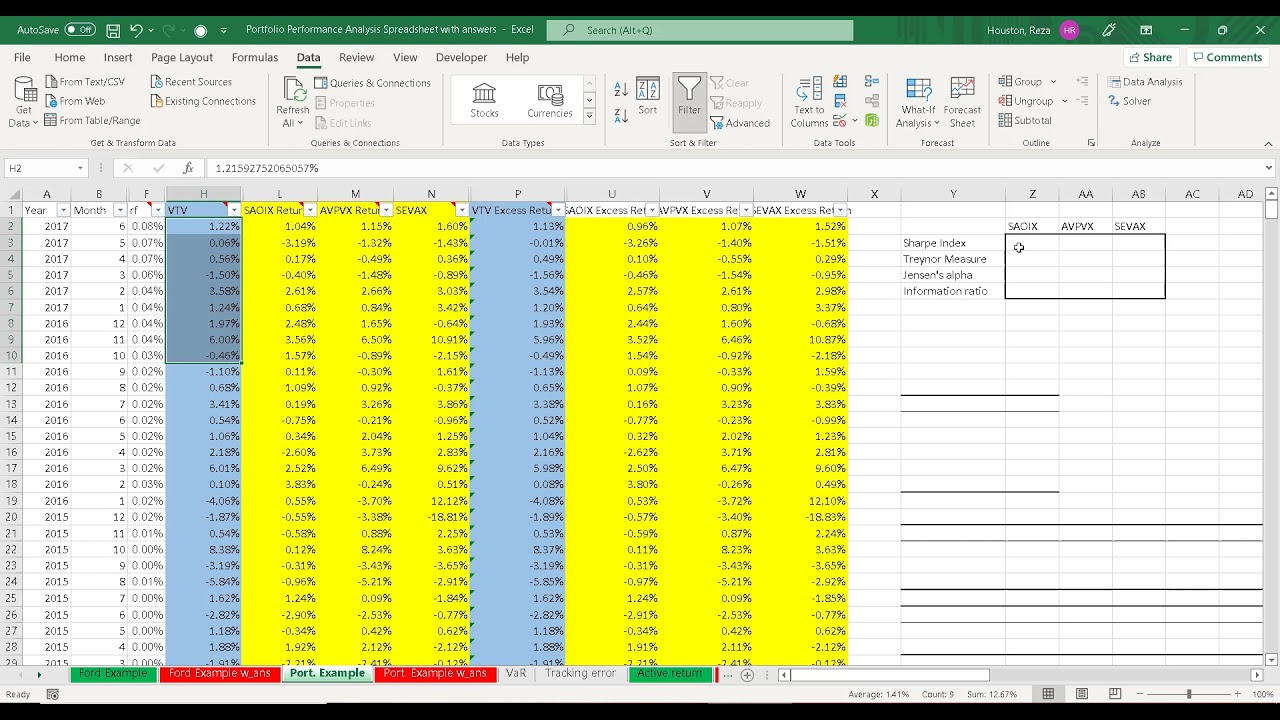
Task: Toggle AutoSave switch
Action: point(79,30)
